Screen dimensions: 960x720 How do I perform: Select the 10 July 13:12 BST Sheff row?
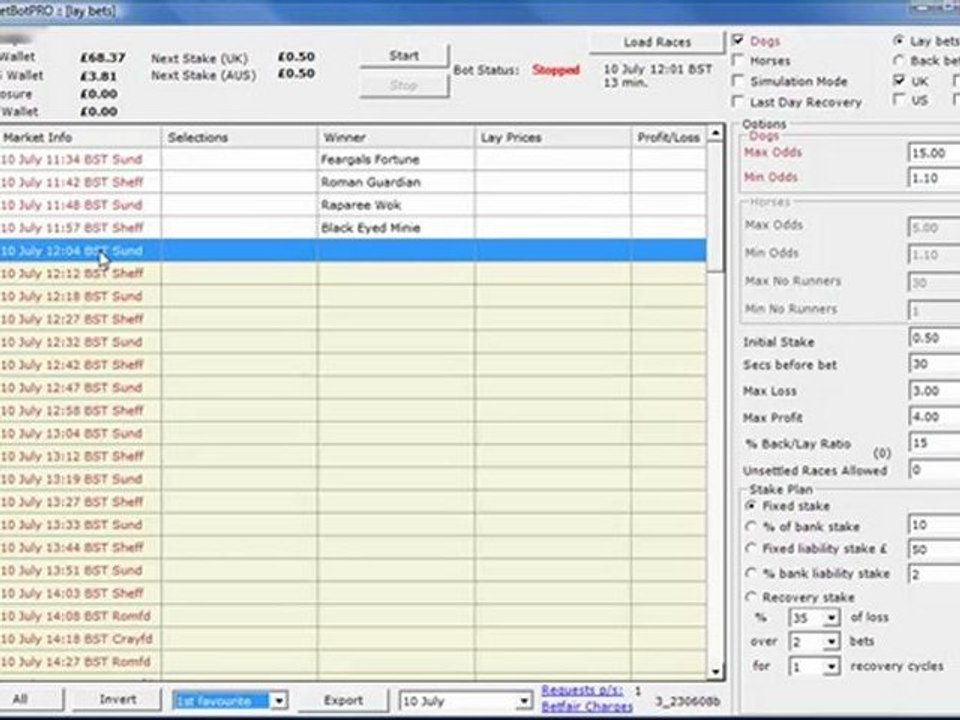click(353, 456)
